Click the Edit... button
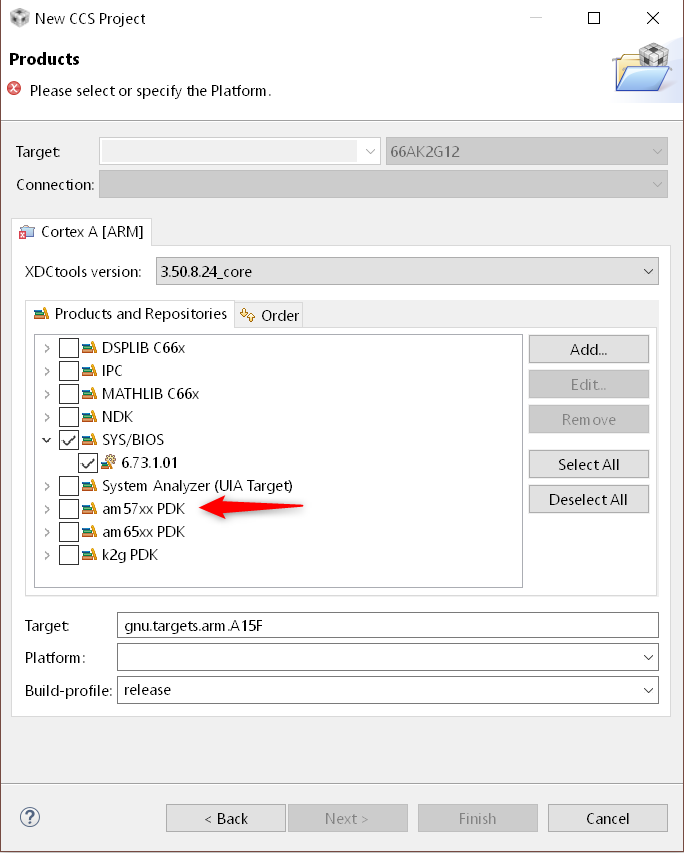Image resolution: width=684 pixels, height=853 pixels. tap(589, 385)
